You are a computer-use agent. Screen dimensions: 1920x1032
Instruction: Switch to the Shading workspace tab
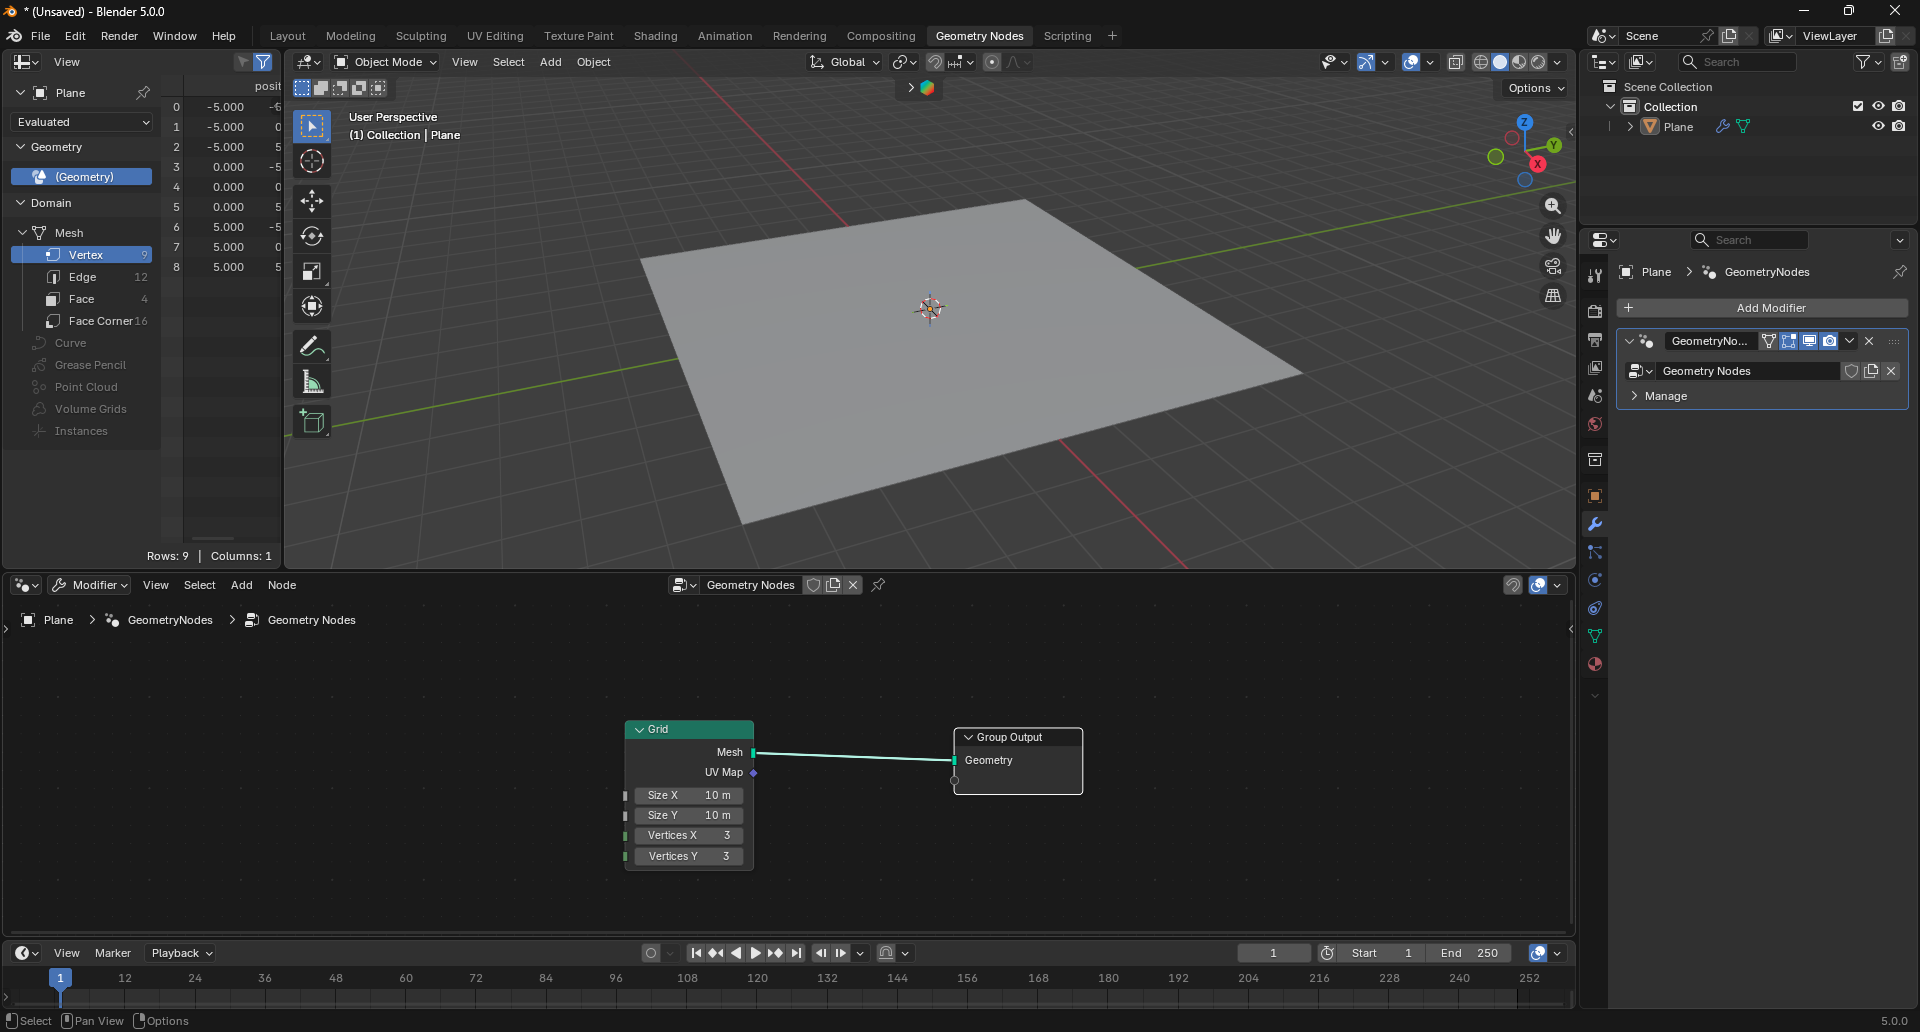[x=655, y=36]
